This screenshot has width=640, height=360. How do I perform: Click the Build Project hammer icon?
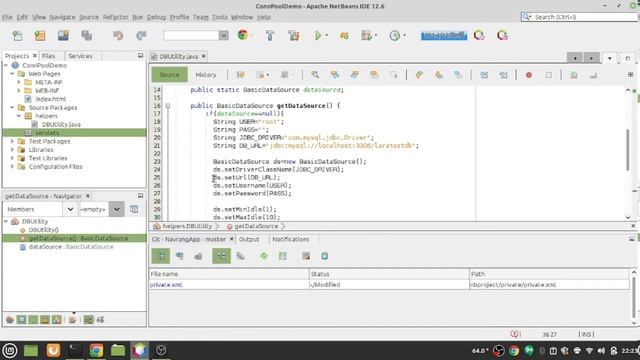(x=270, y=36)
